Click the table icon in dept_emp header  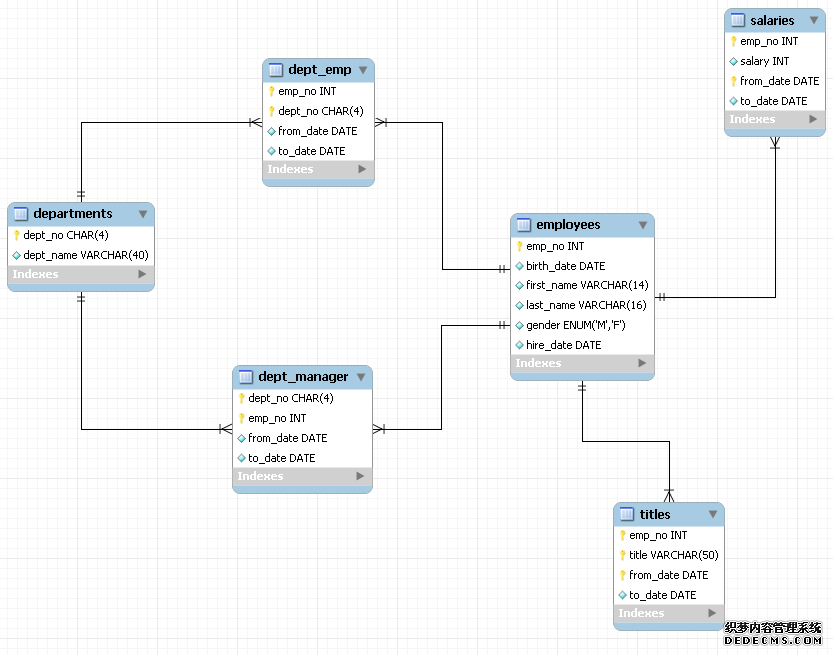(276, 70)
